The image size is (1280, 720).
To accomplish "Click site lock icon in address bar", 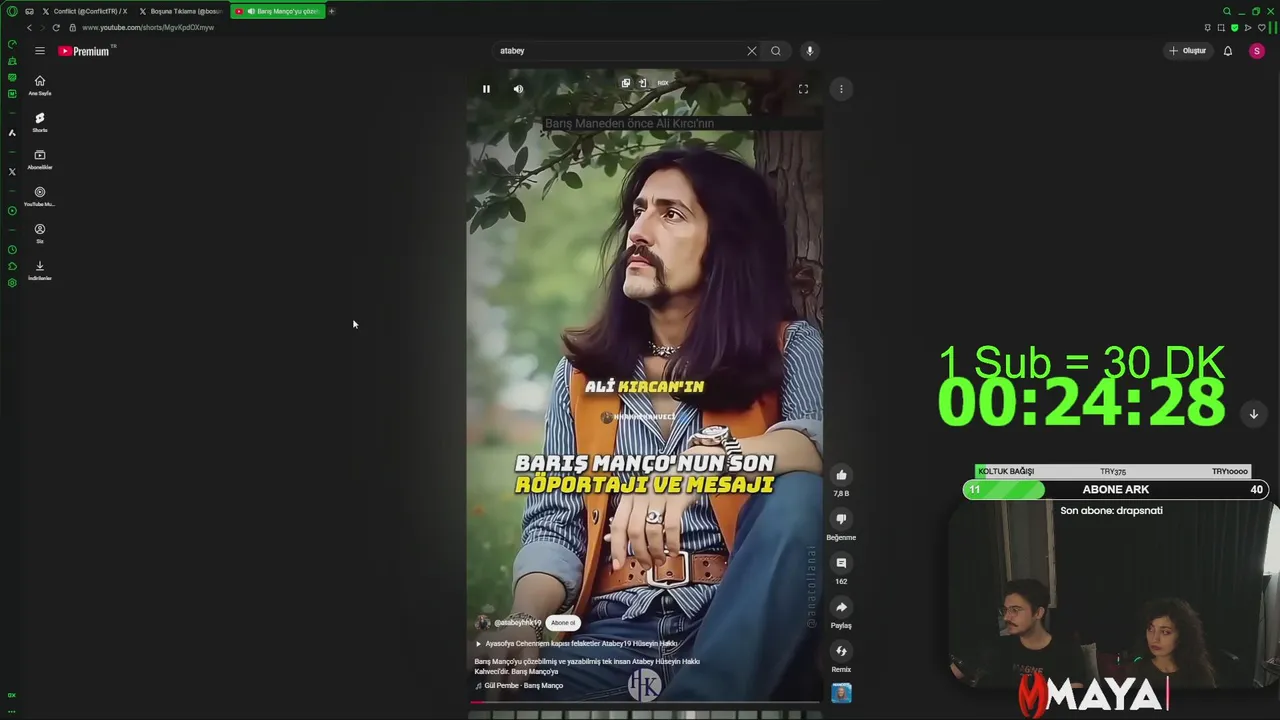I will 73,28.
